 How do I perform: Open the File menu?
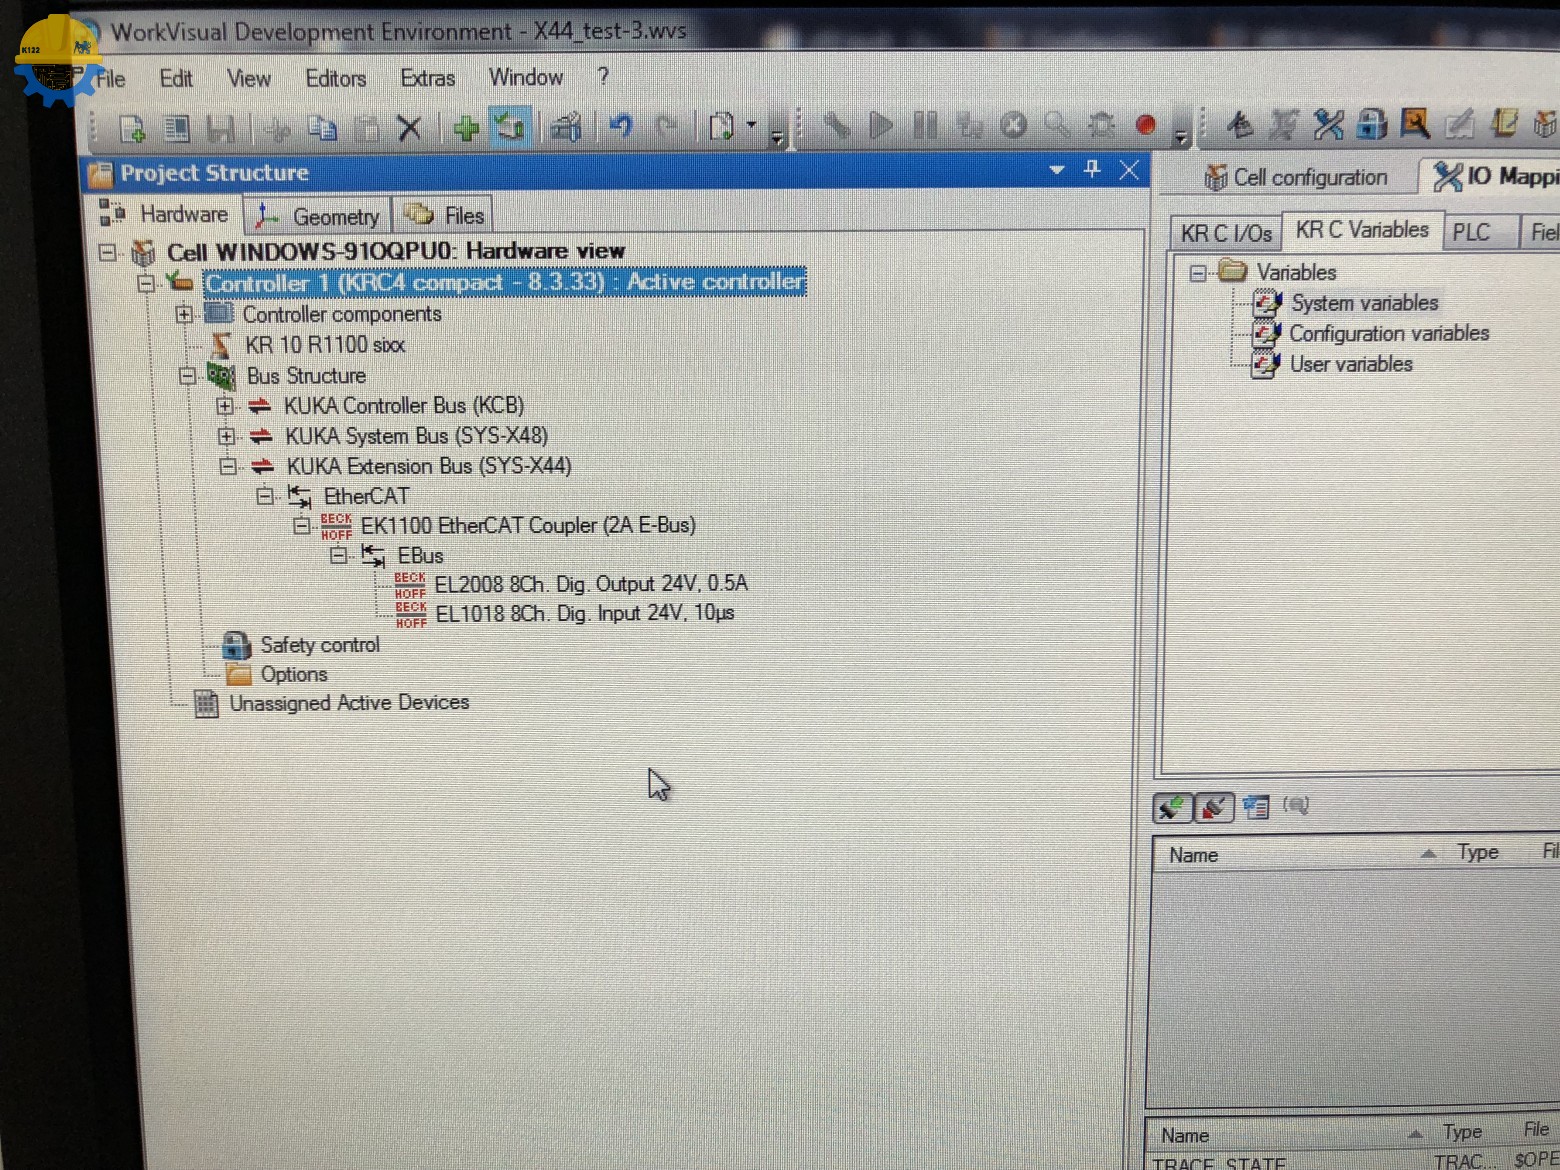tap(110, 79)
